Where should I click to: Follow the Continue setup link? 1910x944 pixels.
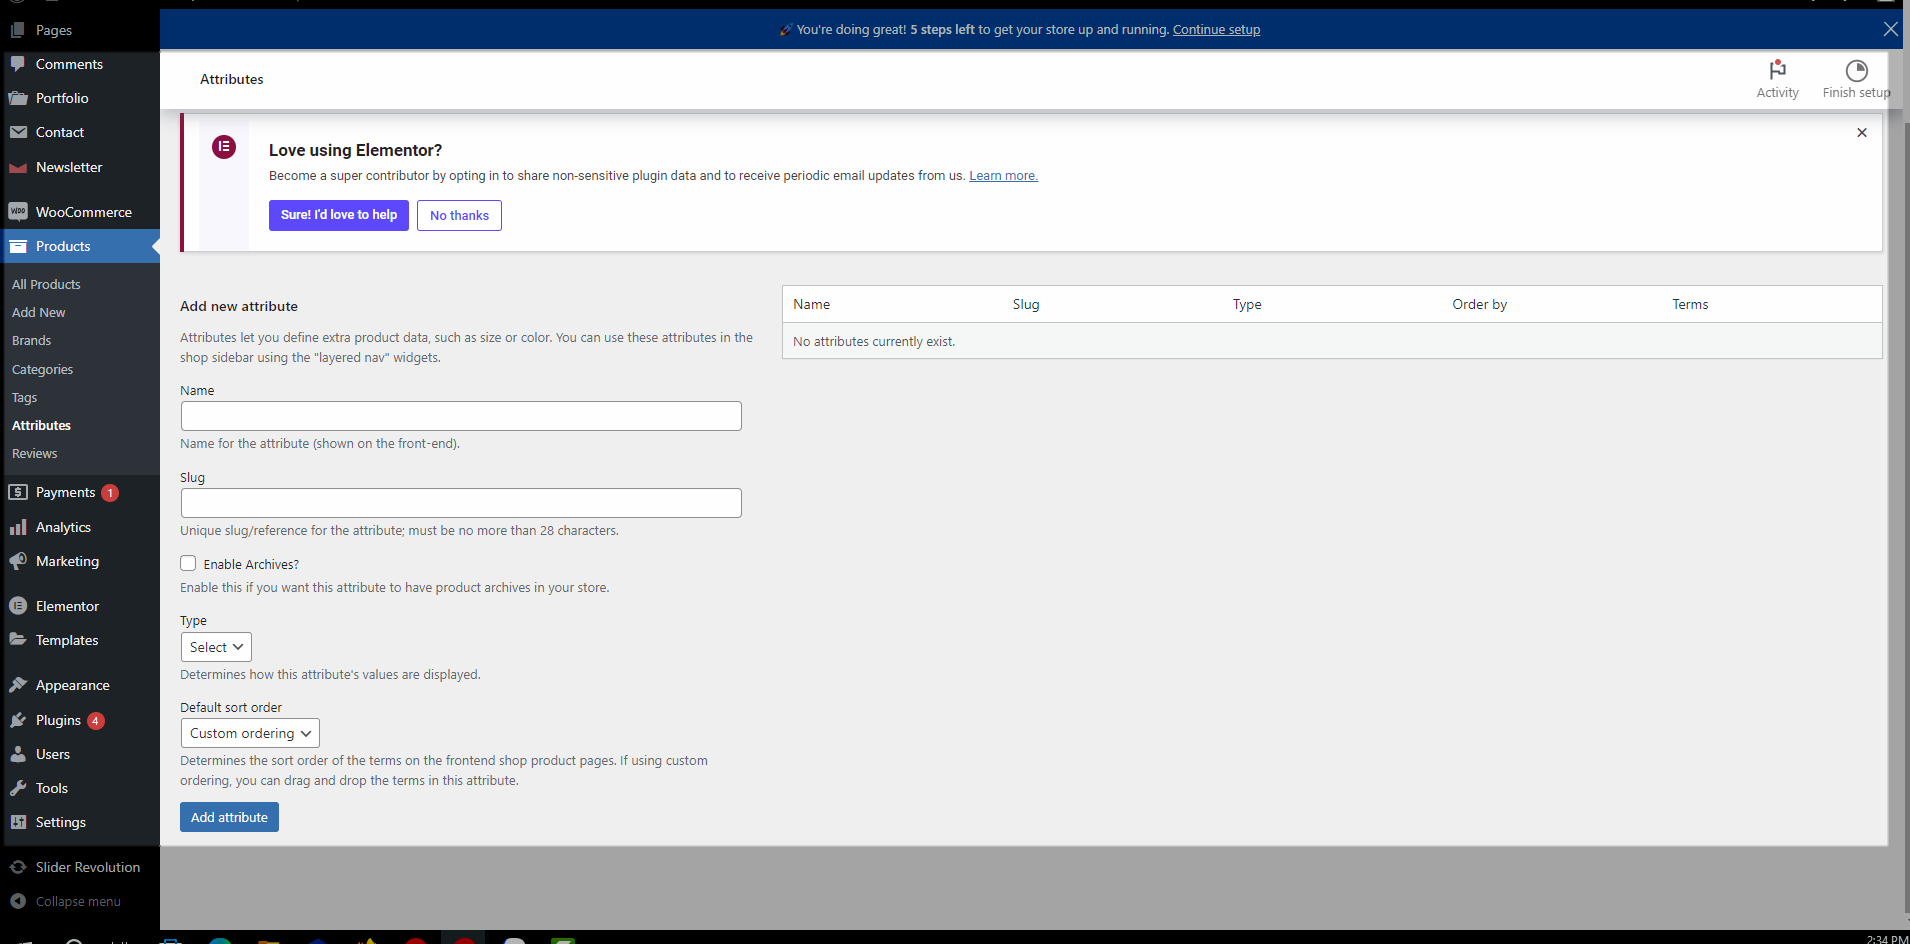click(1216, 29)
